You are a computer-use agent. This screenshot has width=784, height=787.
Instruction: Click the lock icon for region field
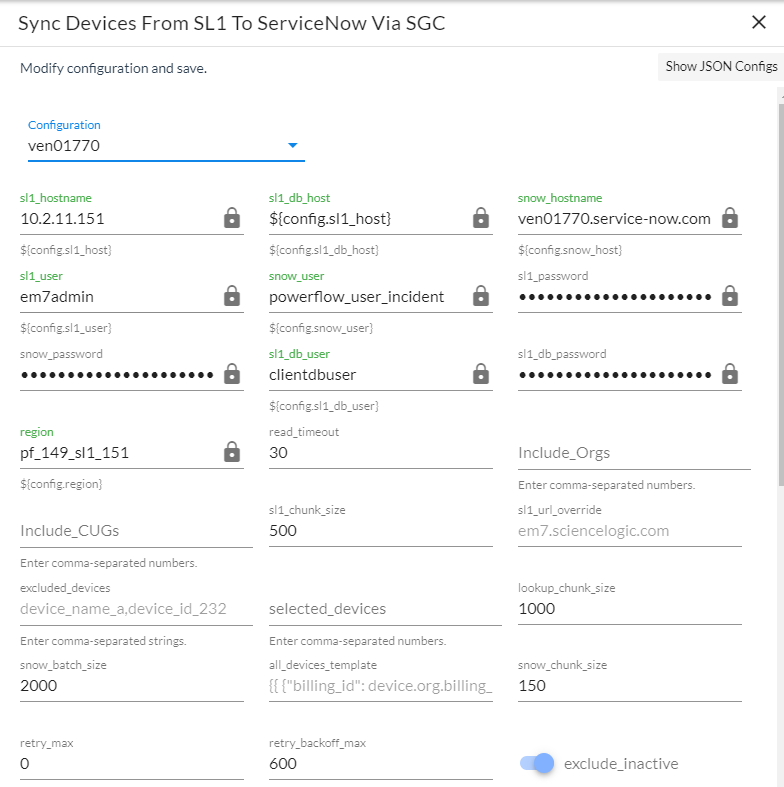[x=232, y=452]
